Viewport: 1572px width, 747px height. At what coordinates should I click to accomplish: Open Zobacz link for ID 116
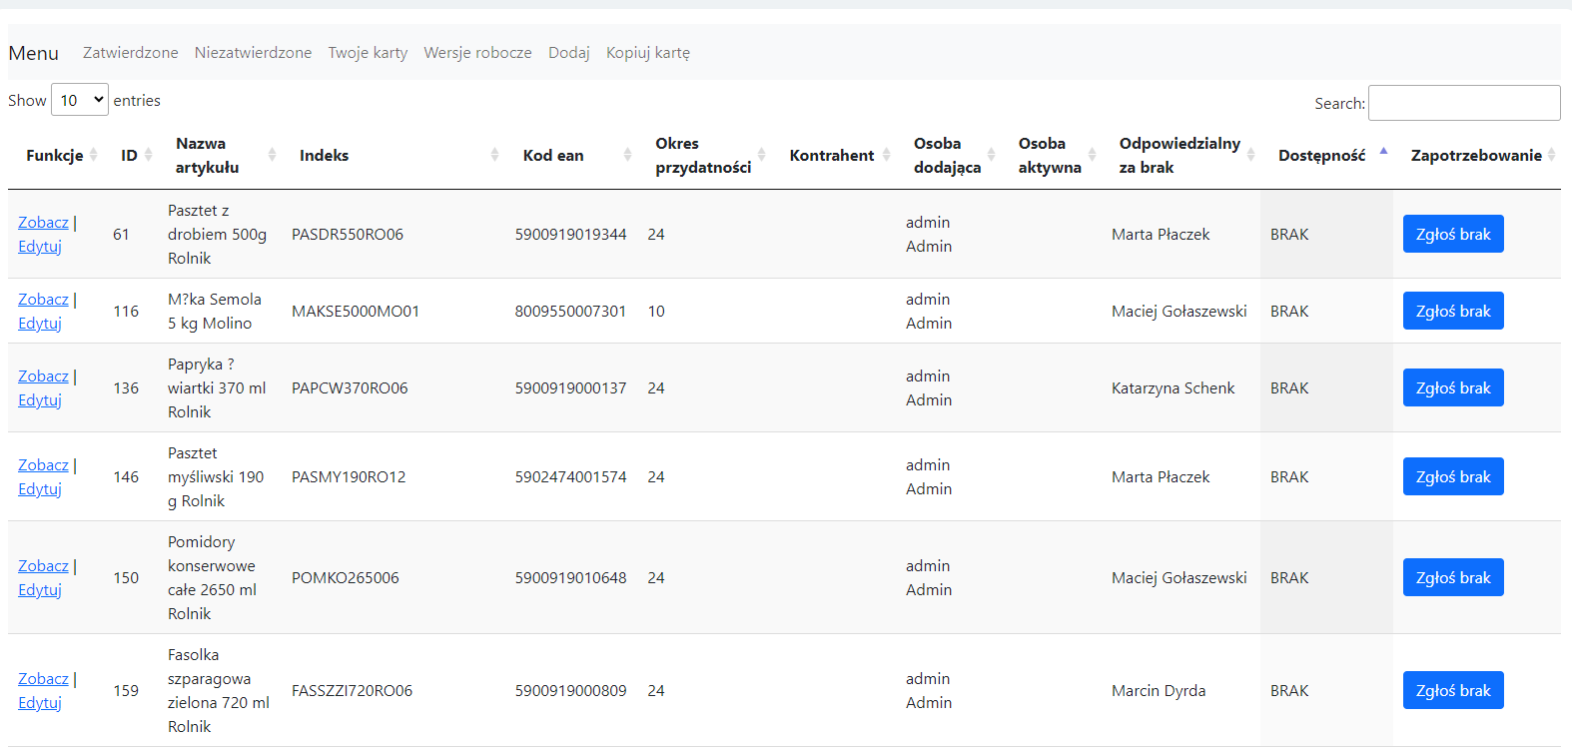43,299
